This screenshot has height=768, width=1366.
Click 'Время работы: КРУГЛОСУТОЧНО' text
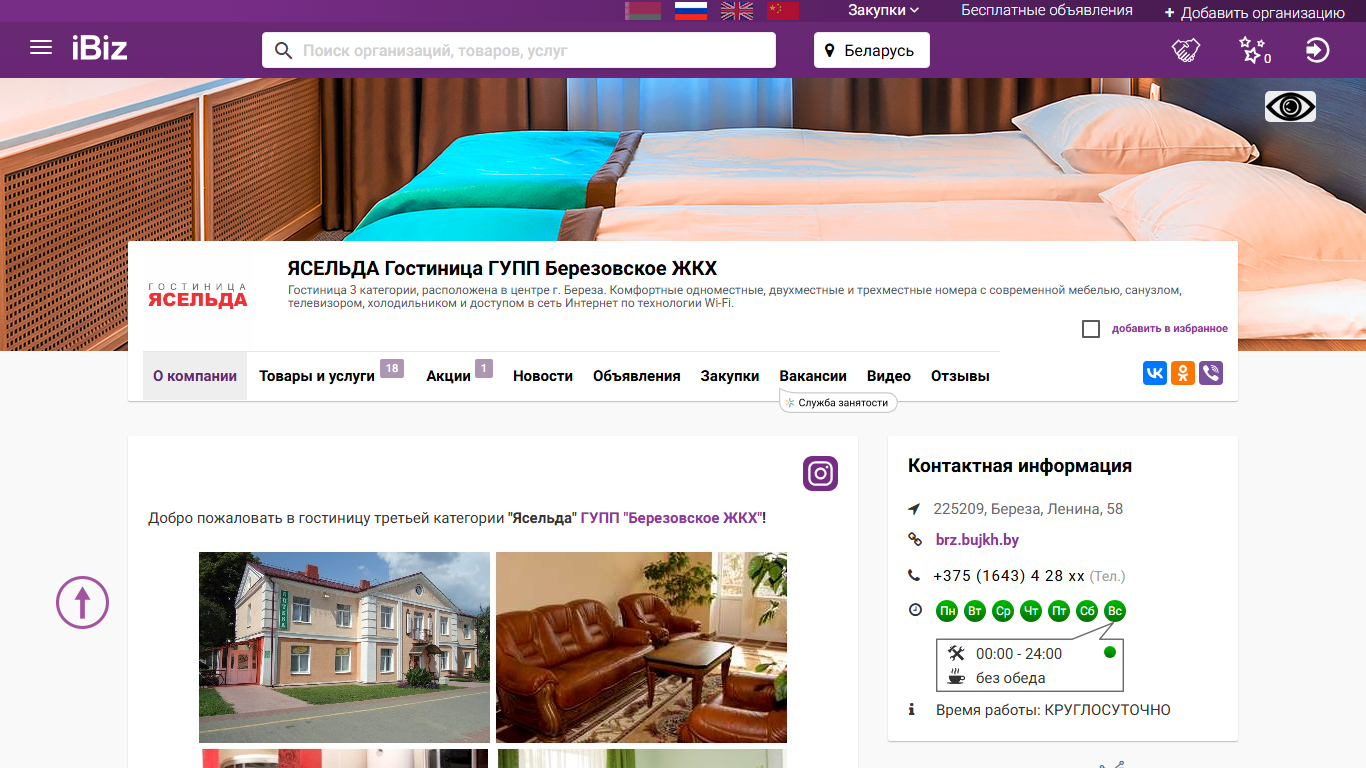pos(1053,710)
